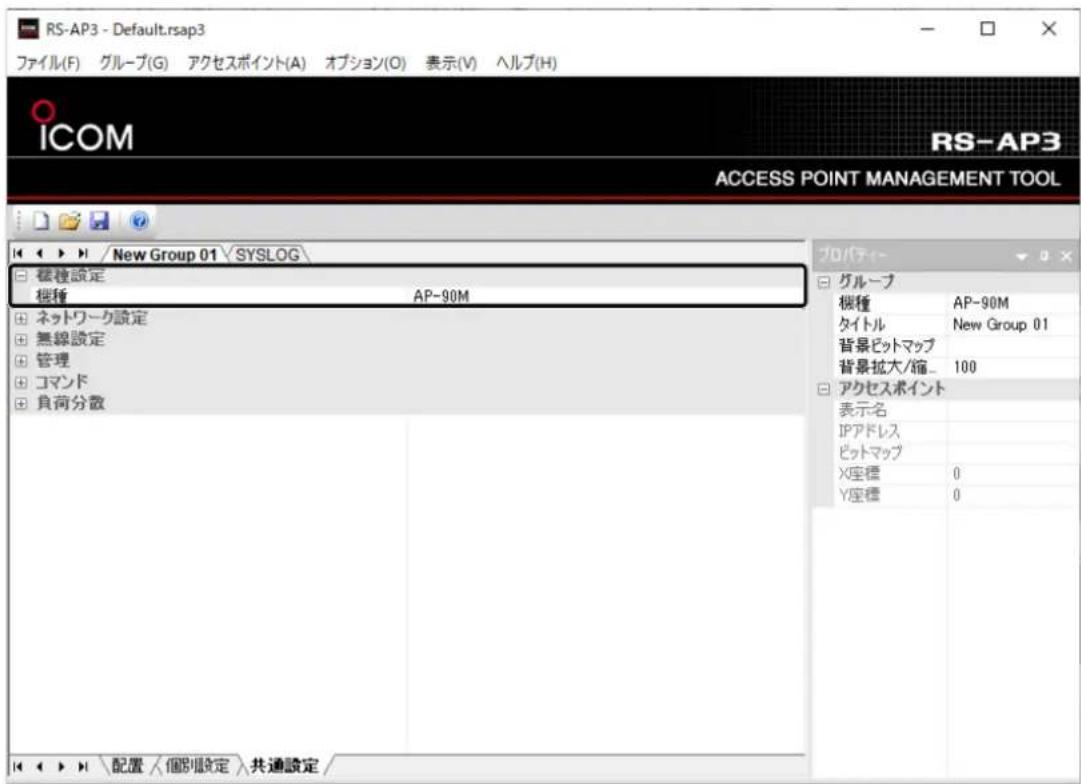Image resolution: width=1081 pixels, height=784 pixels.
Task: Click the New file toolbar icon
Action: (x=41, y=221)
